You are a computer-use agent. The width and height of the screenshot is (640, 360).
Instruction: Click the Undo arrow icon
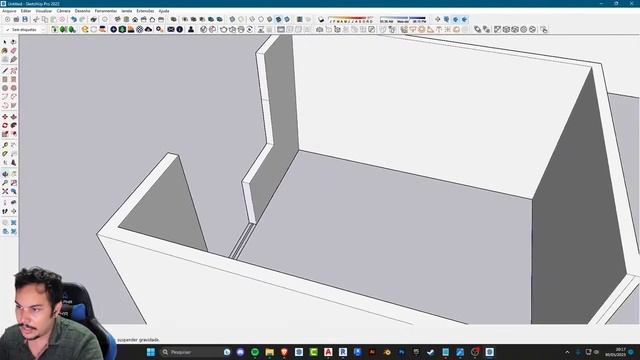(73, 19)
